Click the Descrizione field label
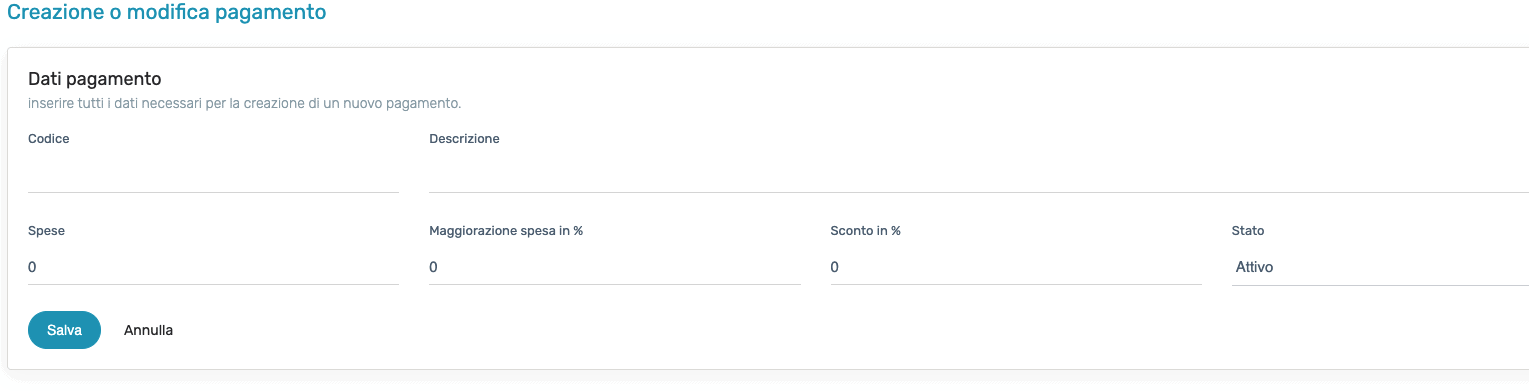The image size is (1529, 391). coord(464,139)
